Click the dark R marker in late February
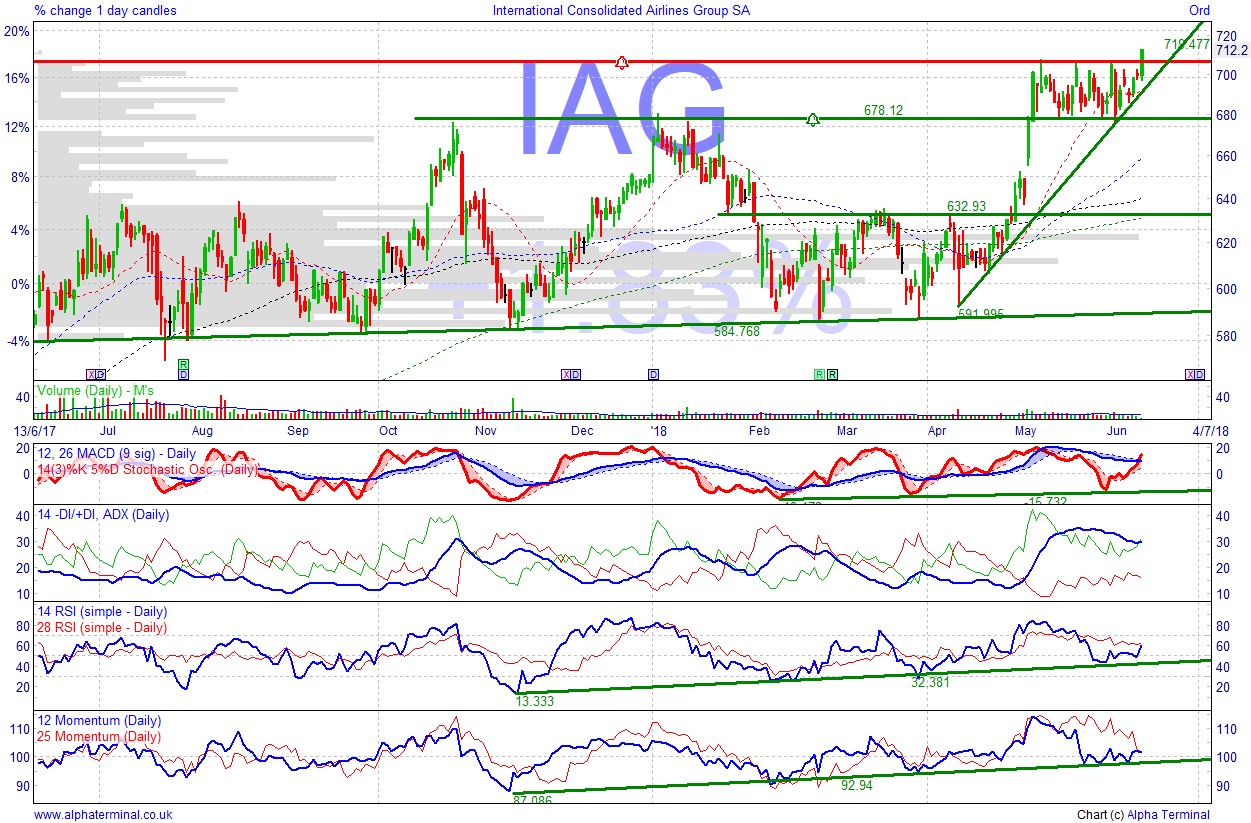This screenshot has width=1251, height=823. tap(832, 374)
